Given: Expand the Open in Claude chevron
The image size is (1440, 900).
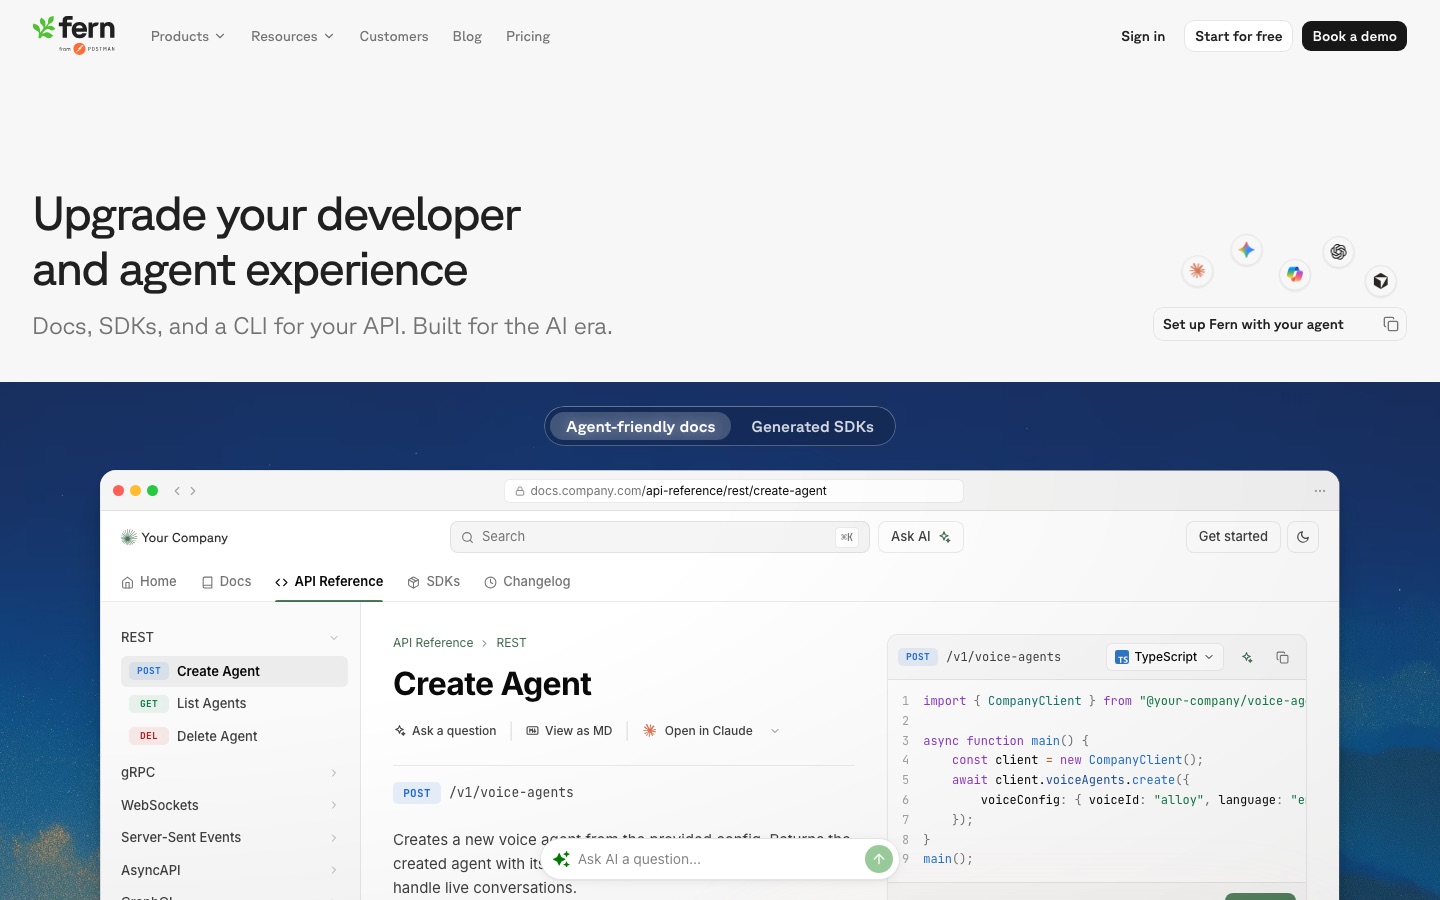Looking at the screenshot, I should (775, 731).
